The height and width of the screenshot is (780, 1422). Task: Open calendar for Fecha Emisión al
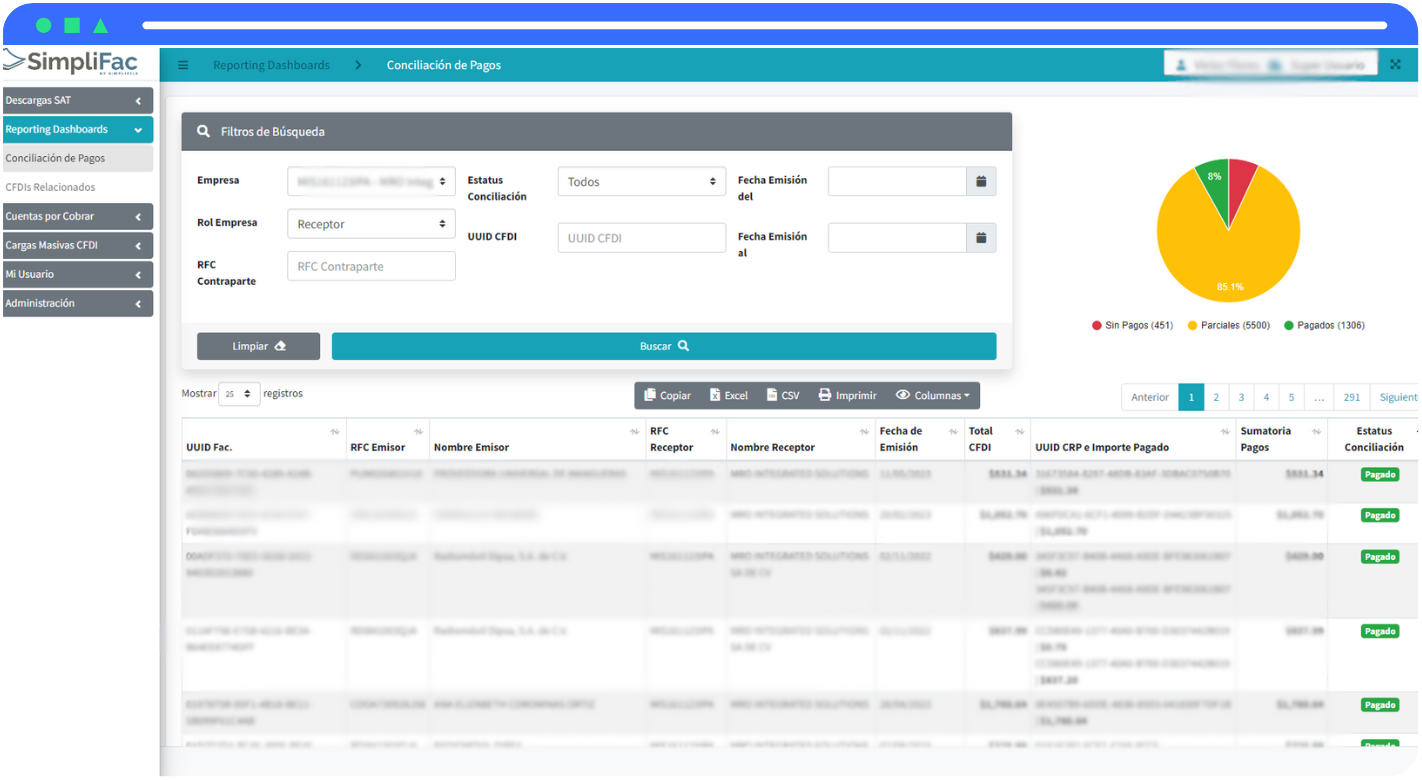[x=981, y=238]
